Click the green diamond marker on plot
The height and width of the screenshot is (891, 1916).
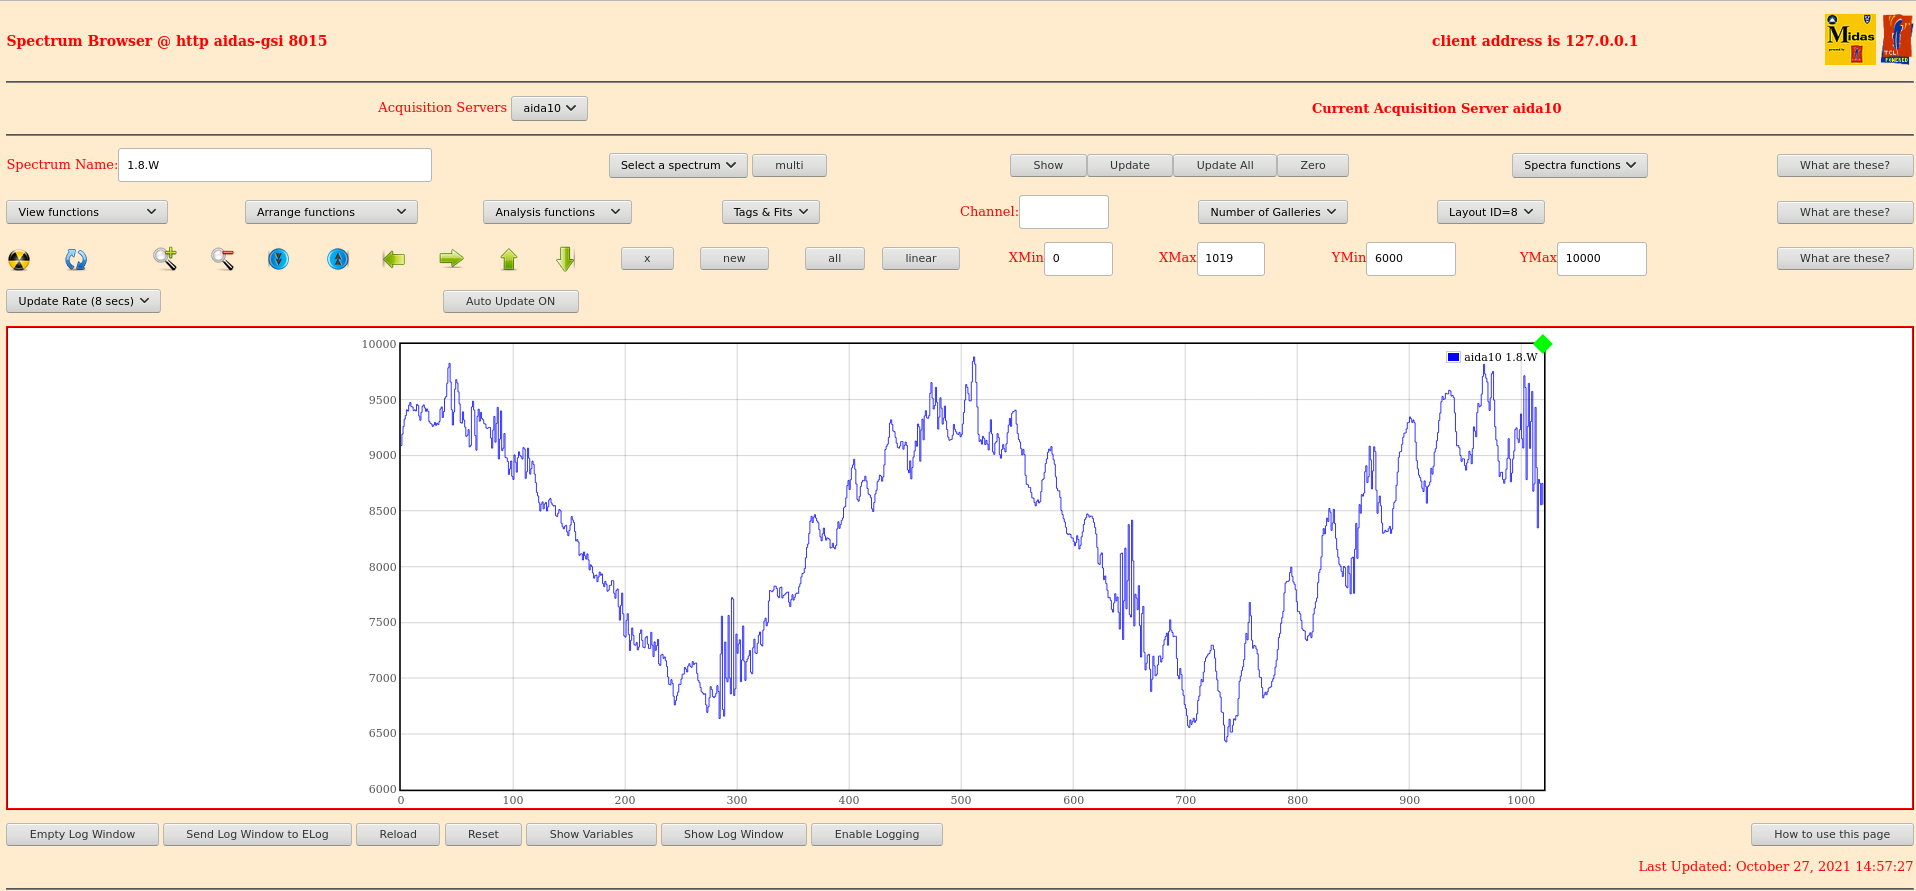point(1543,344)
